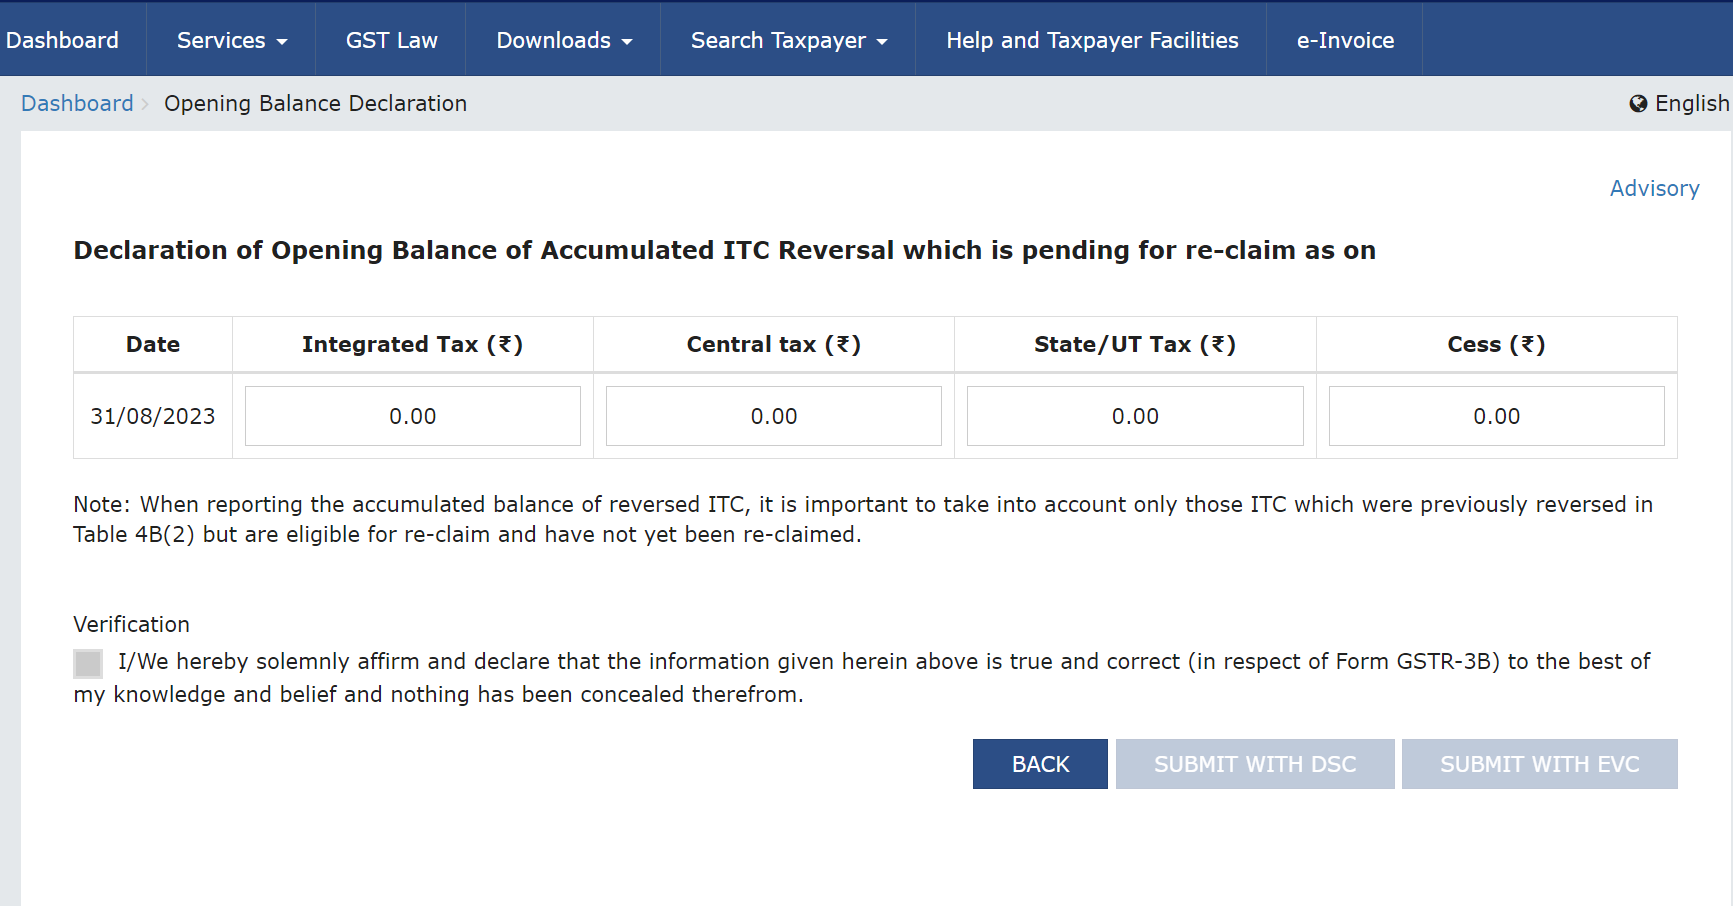Select Dashboard in top navigation bar
Viewport: 1733px width, 906px height.
pos(62,41)
